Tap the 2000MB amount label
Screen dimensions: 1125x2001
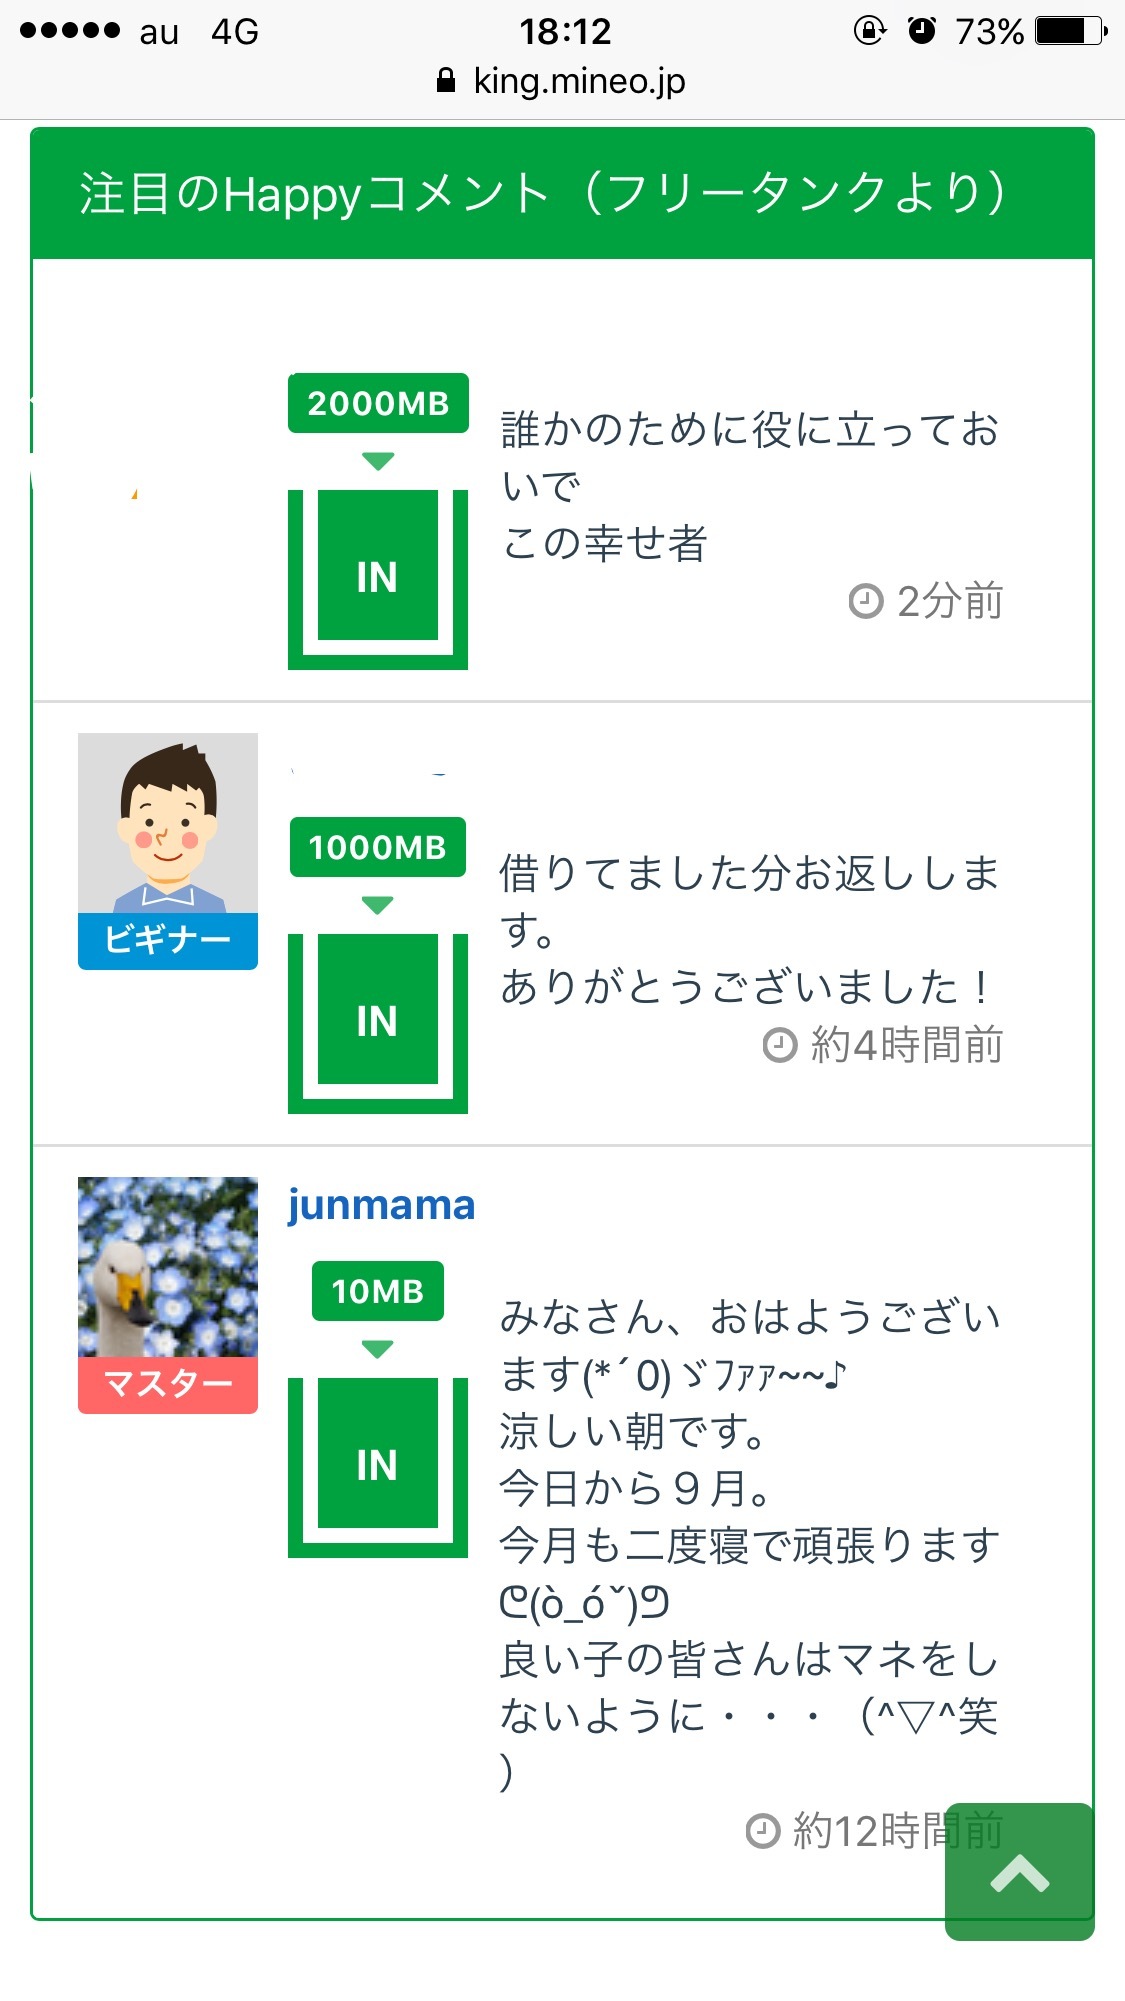pos(378,403)
